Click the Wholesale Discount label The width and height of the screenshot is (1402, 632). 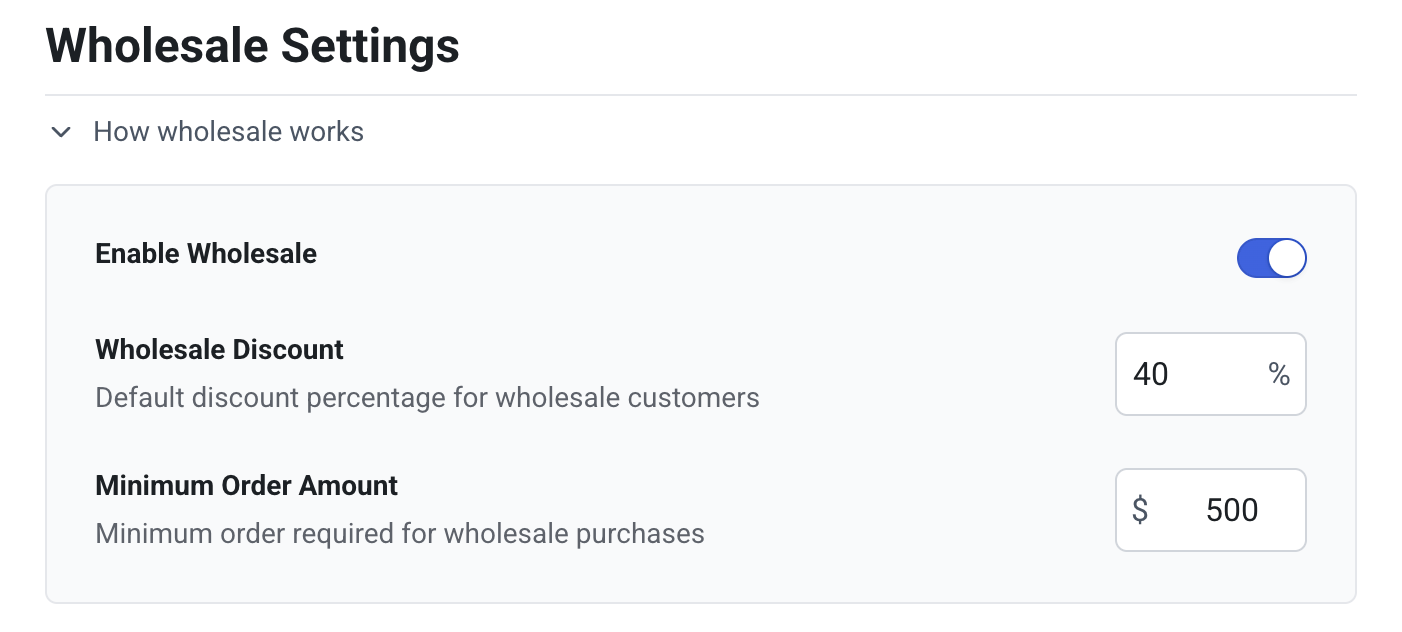219,350
